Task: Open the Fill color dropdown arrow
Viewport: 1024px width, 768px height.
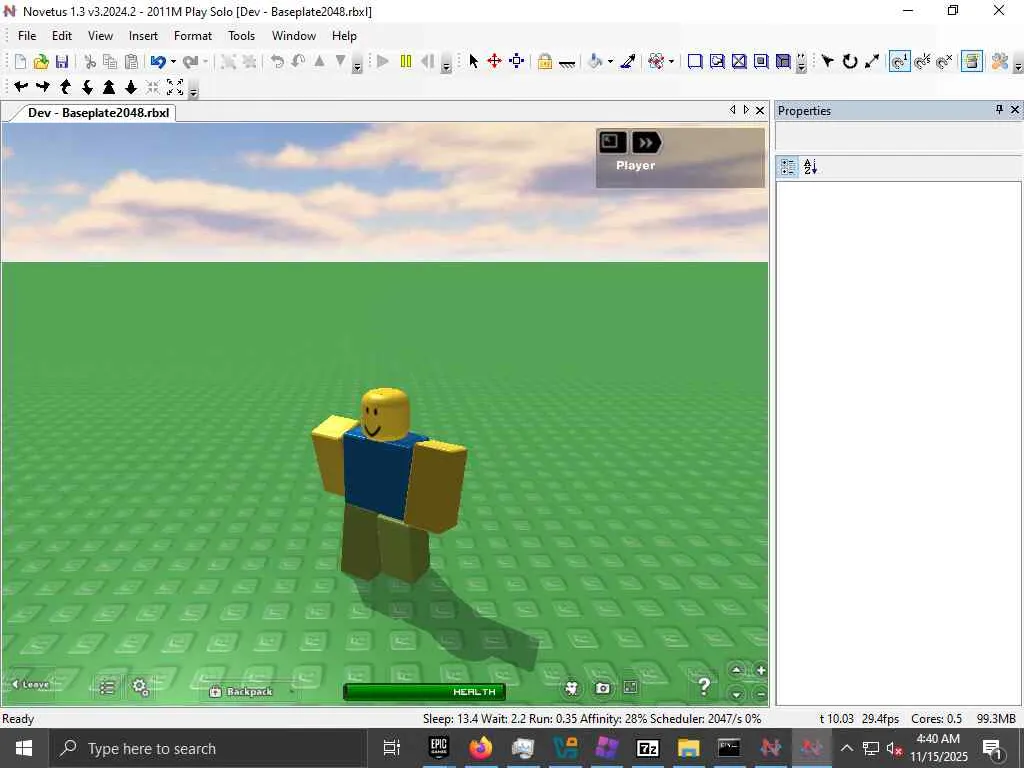Action: coord(611,62)
